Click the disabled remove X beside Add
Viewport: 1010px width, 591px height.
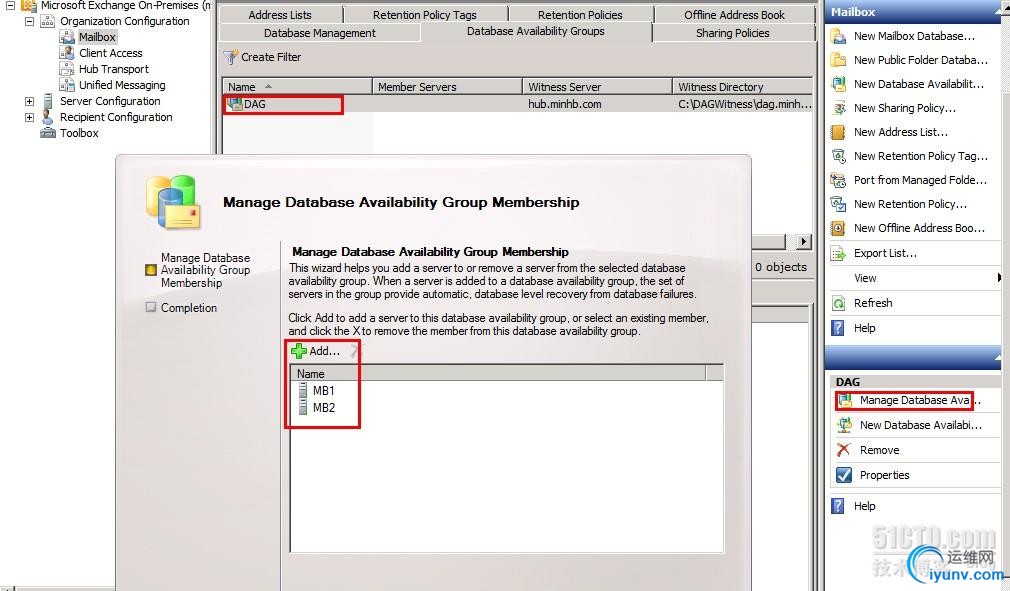click(x=356, y=351)
